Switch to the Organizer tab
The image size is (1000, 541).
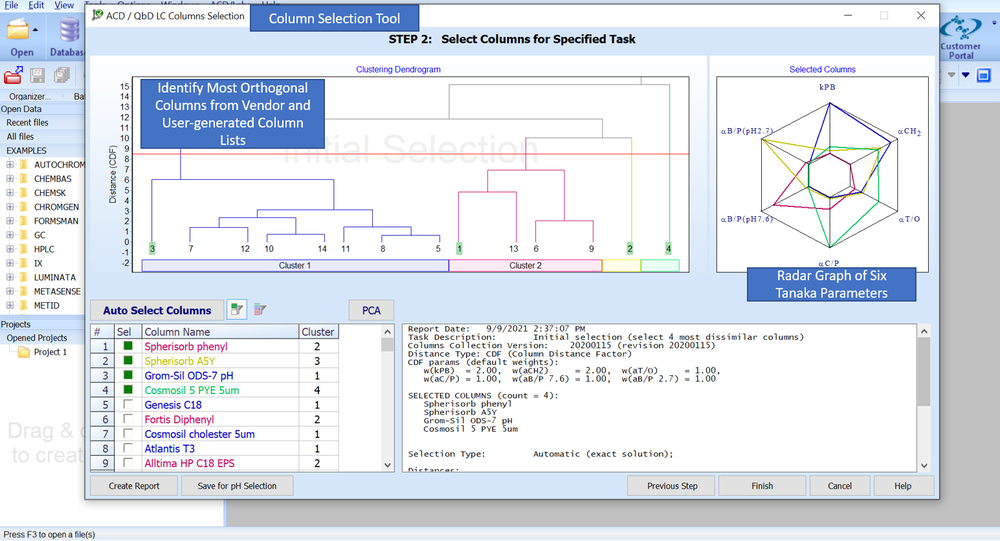29,96
